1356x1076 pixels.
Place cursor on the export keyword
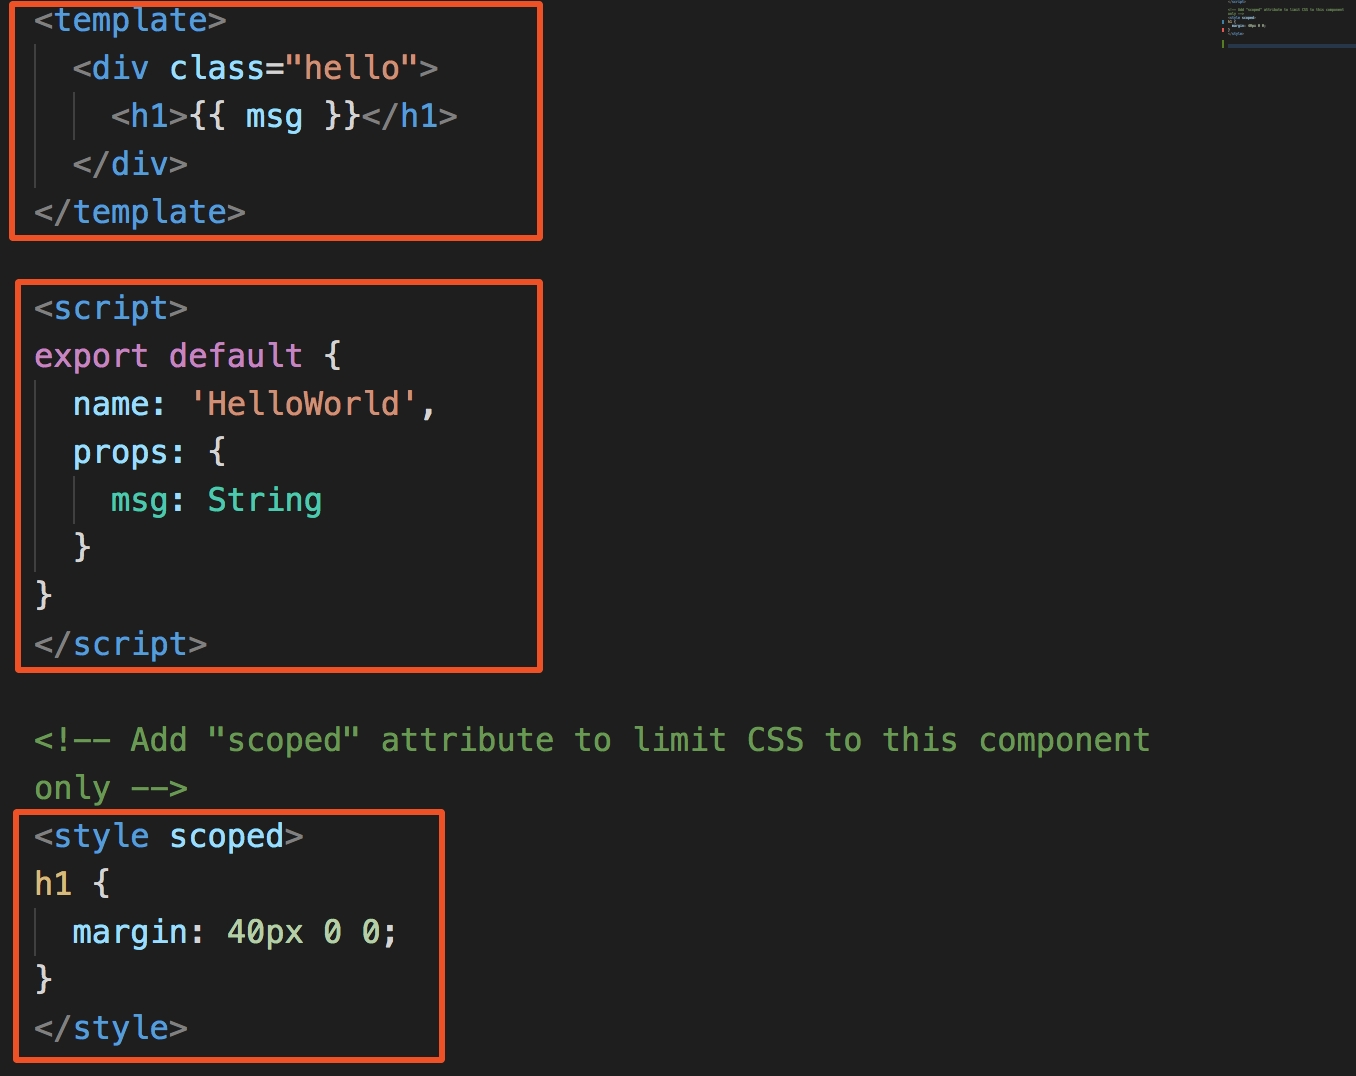[x=91, y=356]
